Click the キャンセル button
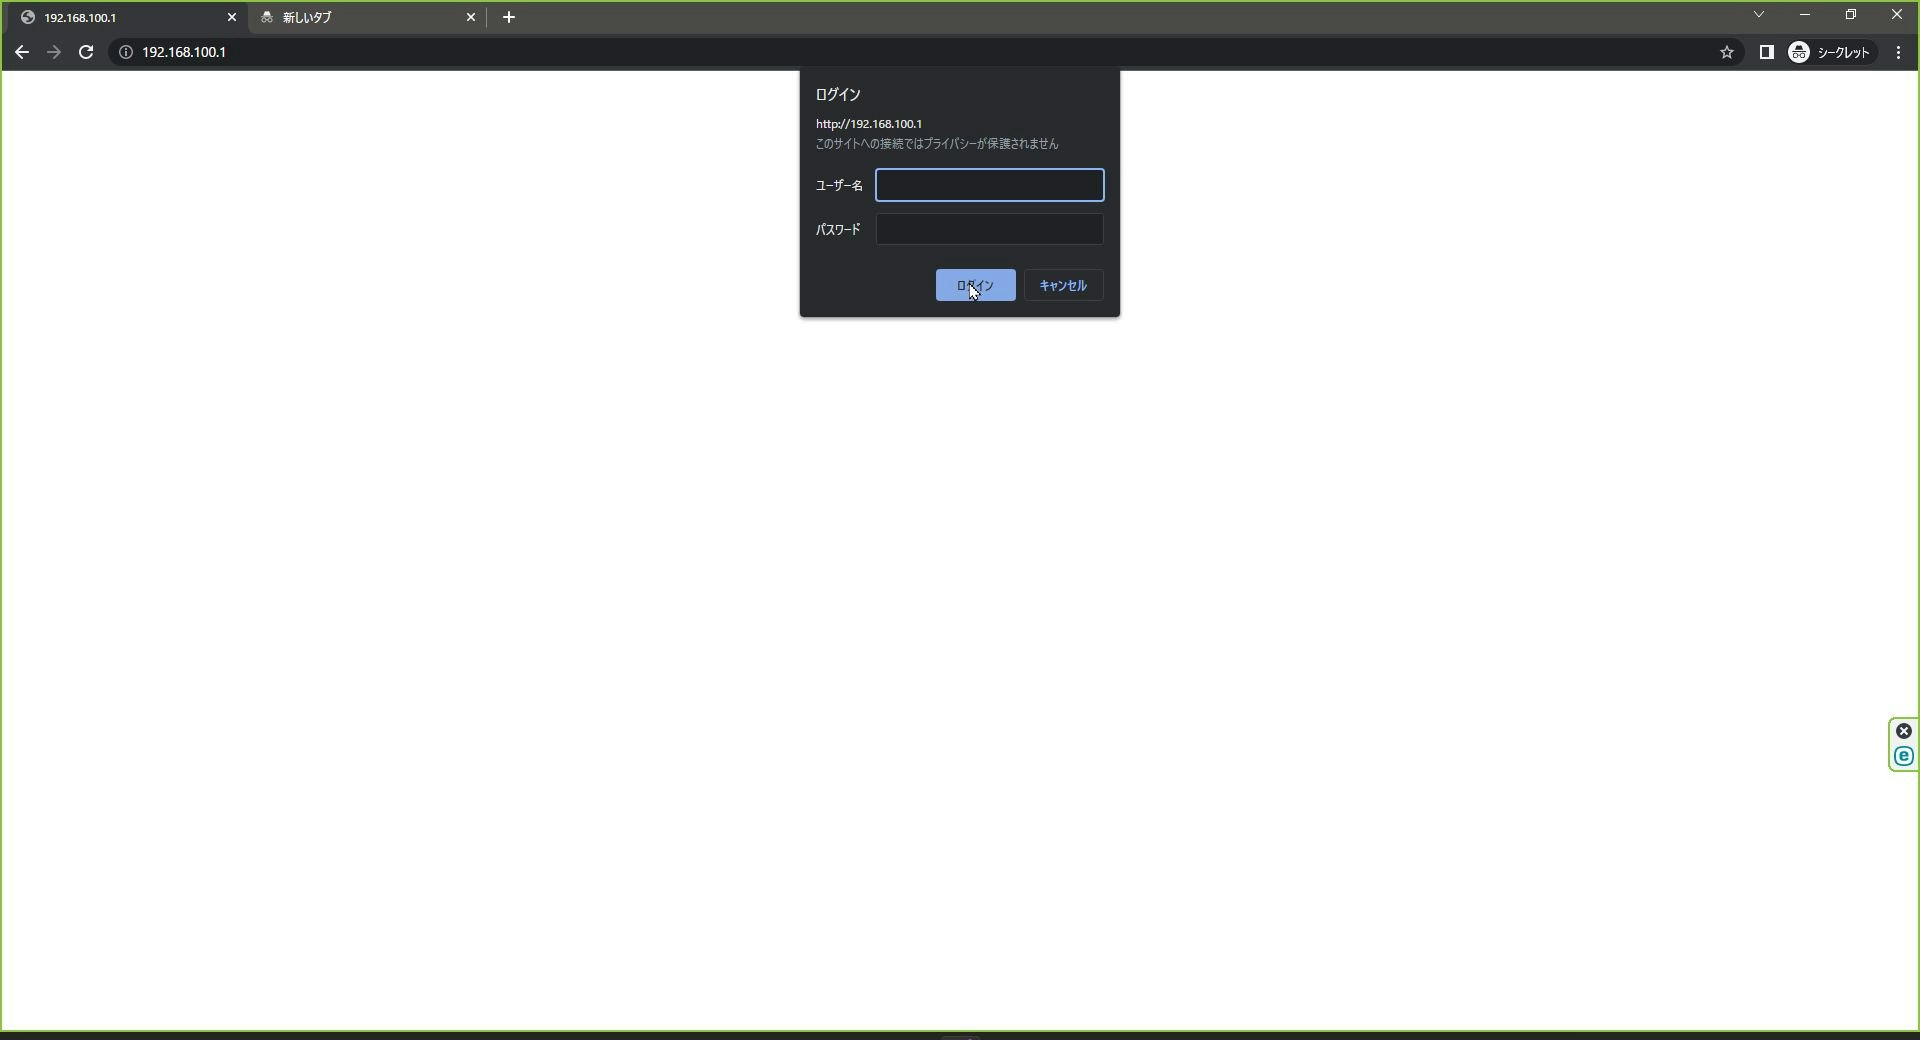 coord(1063,285)
